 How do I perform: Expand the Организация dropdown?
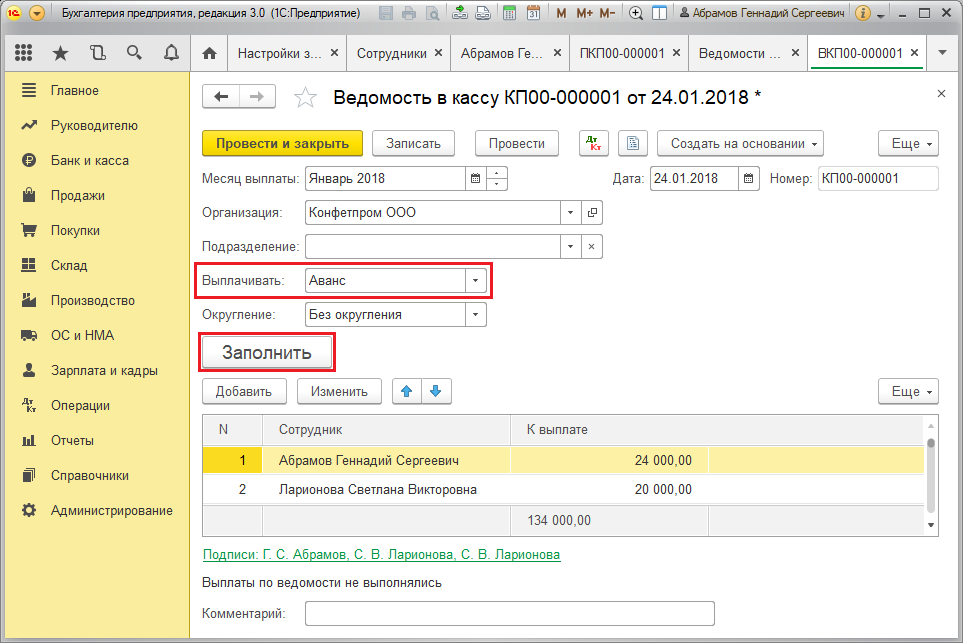571,212
